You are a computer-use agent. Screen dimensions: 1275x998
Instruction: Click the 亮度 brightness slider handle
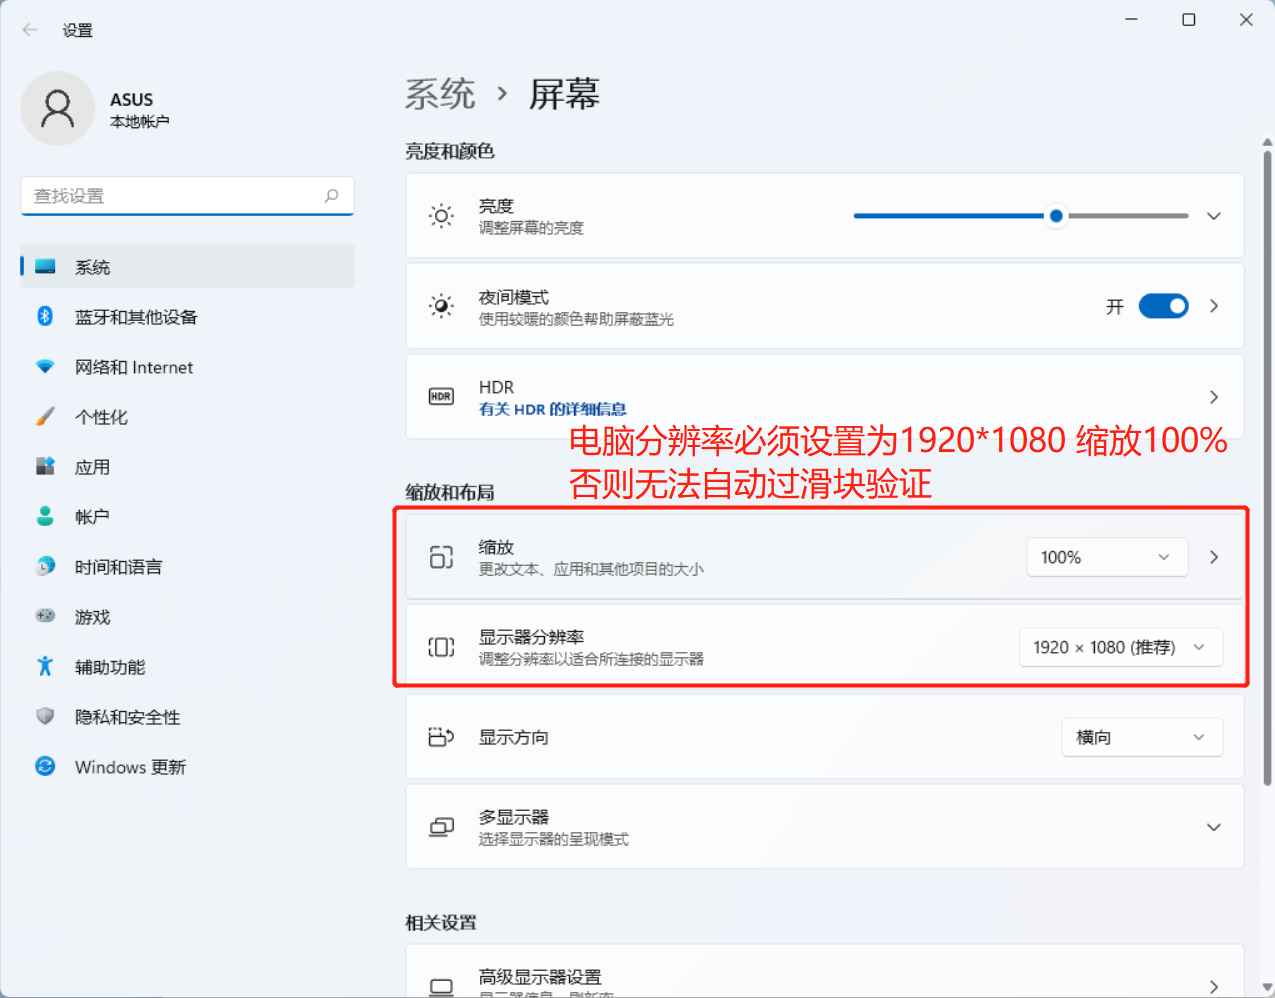click(x=1056, y=216)
